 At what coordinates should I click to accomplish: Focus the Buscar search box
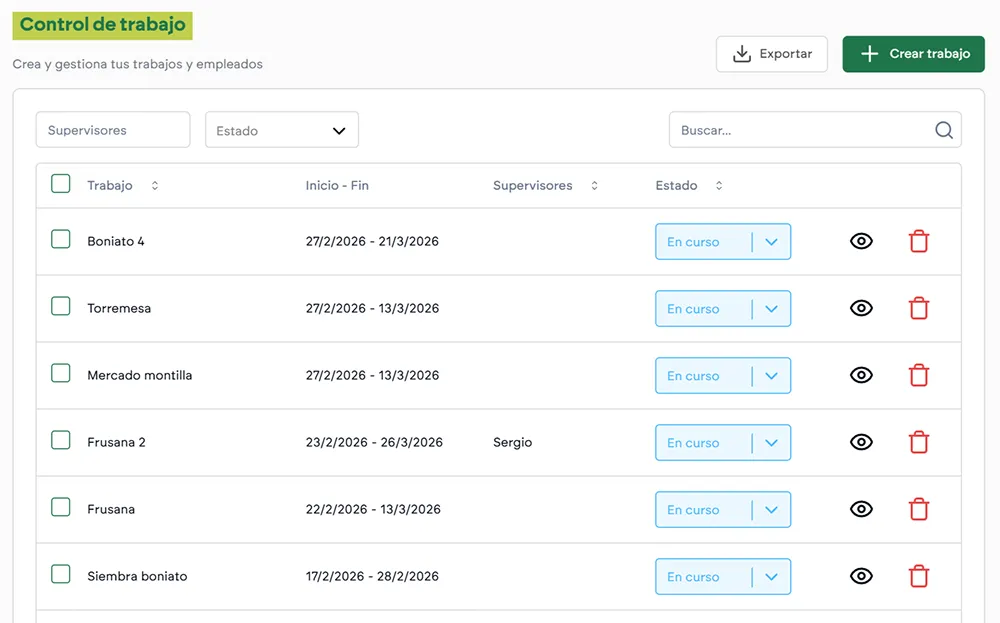800,130
